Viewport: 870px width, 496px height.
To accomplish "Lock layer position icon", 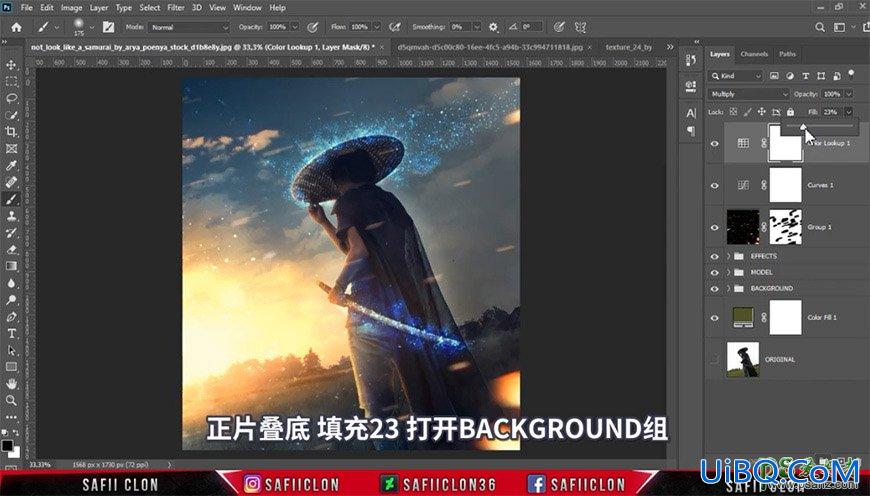I will coord(762,112).
